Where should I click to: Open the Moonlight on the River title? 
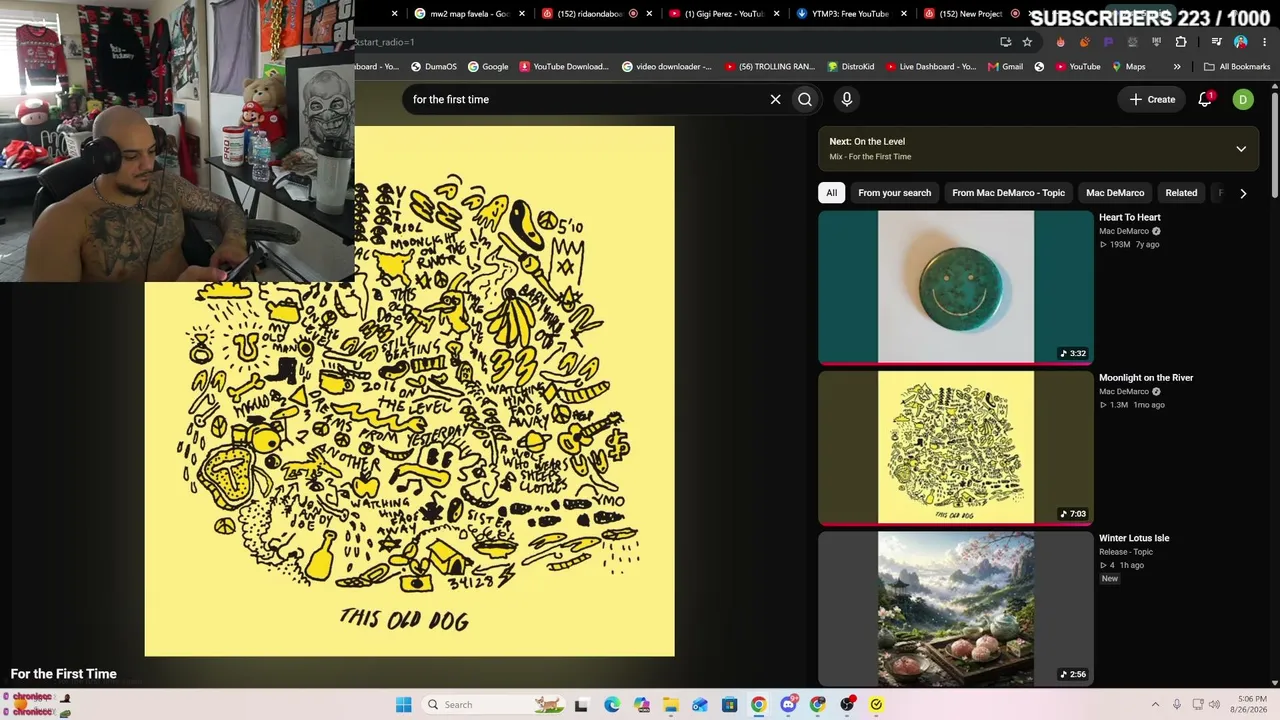(x=1146, y=378)
